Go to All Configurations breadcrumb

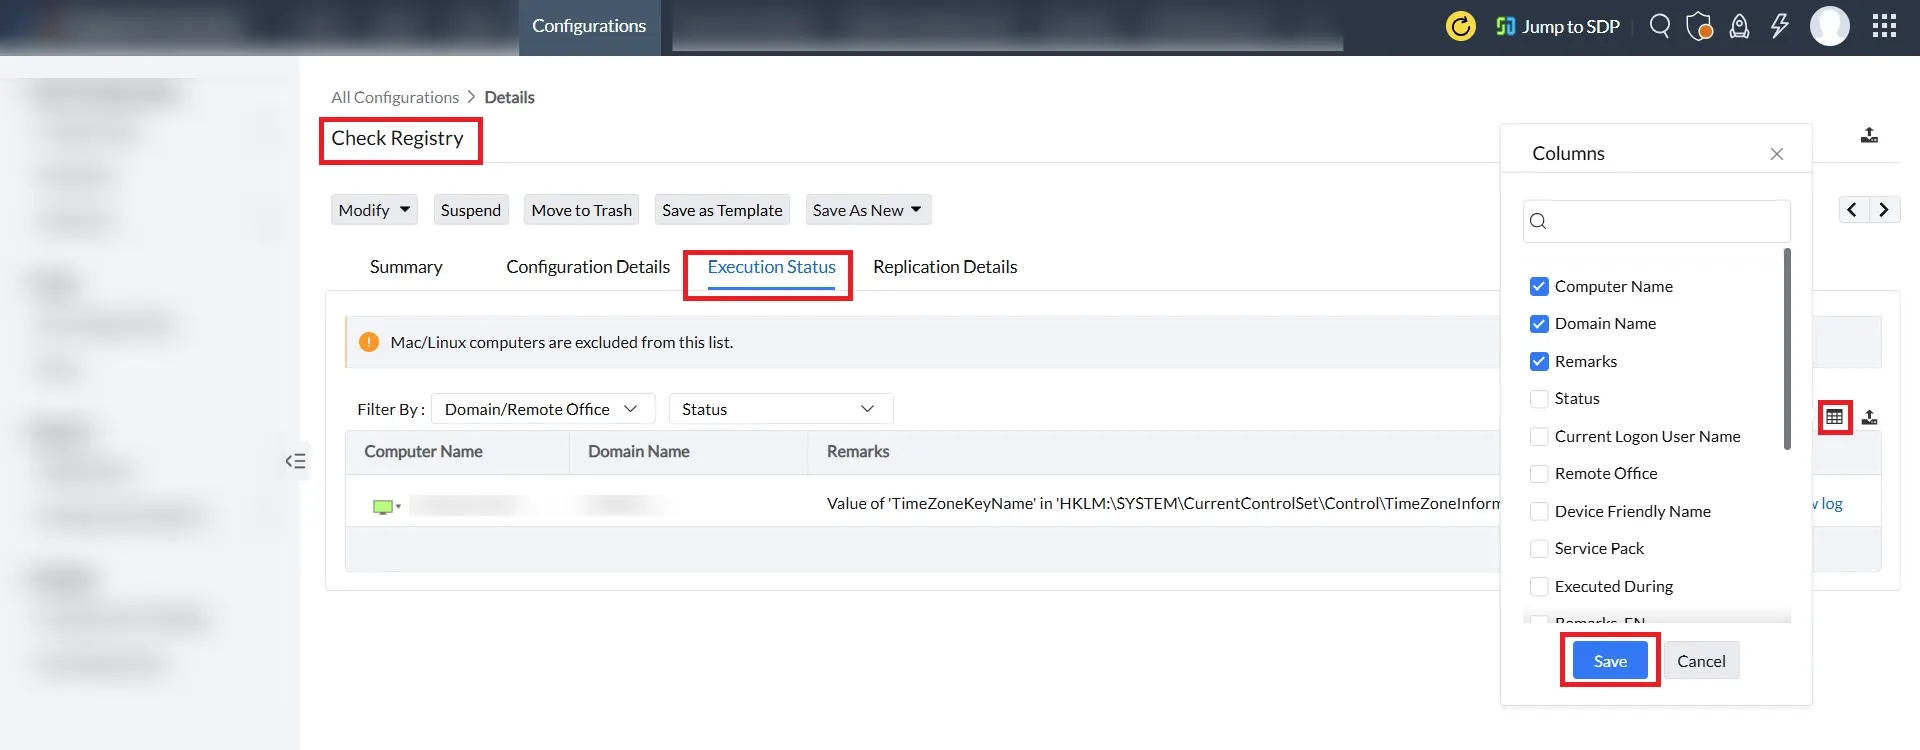[x=395, y=98]
